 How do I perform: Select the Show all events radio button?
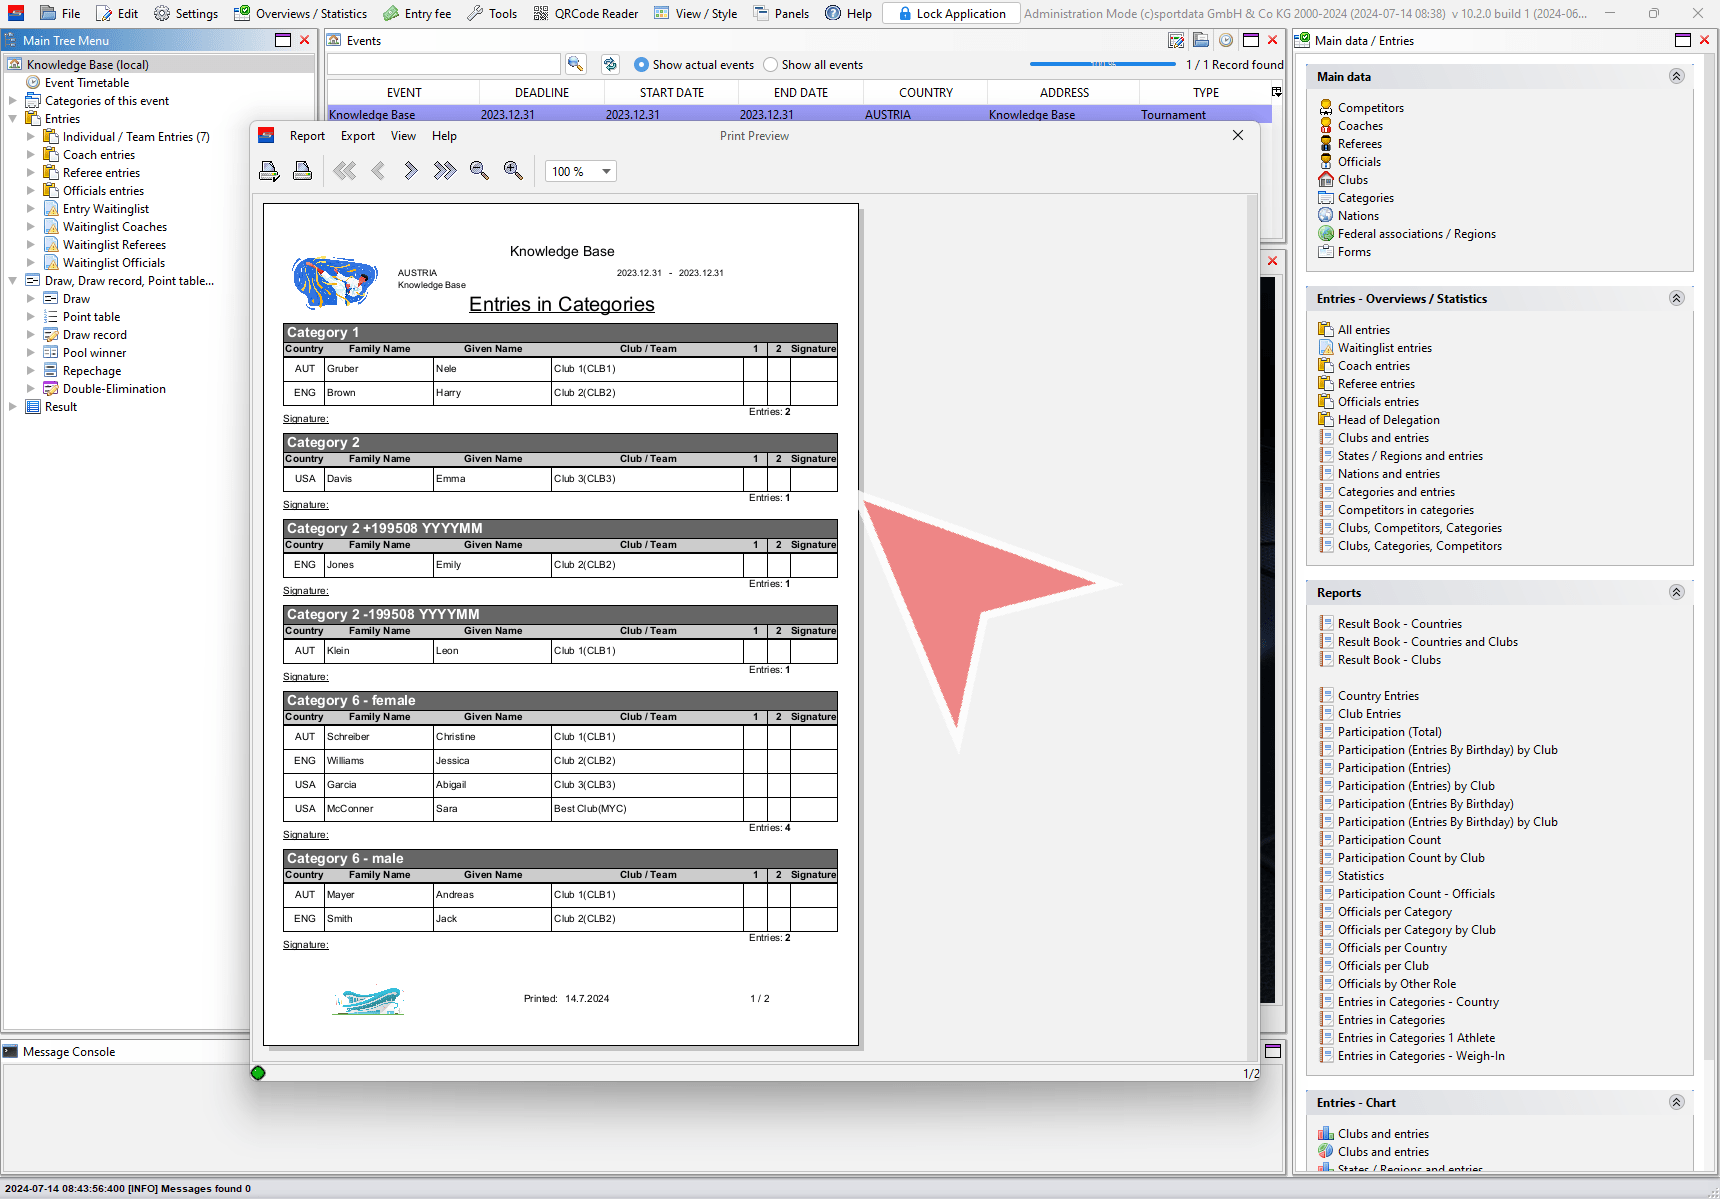pos(770,65)
